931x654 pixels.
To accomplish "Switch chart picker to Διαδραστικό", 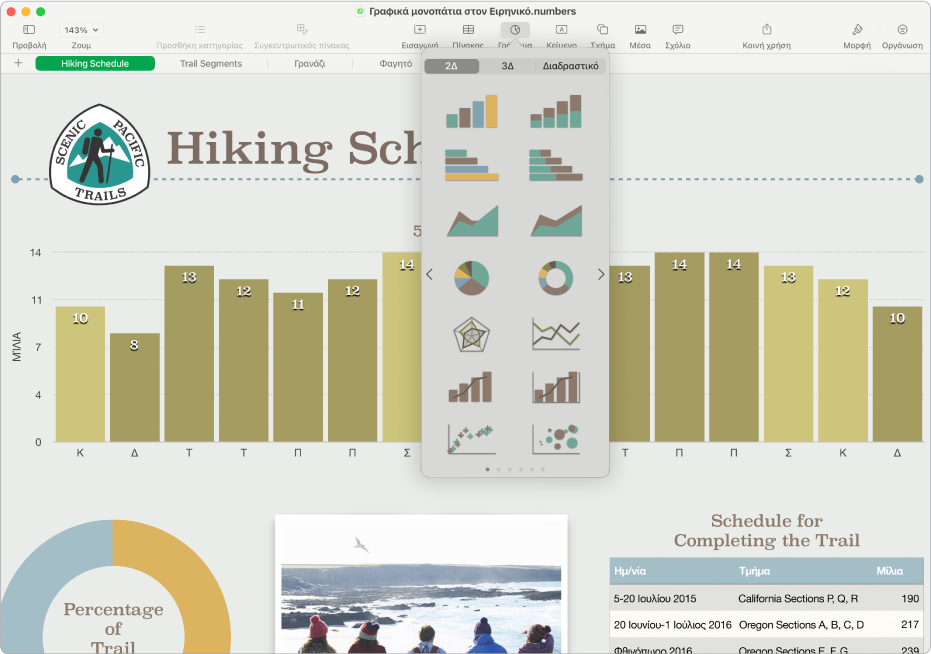I will coord(570,67).
